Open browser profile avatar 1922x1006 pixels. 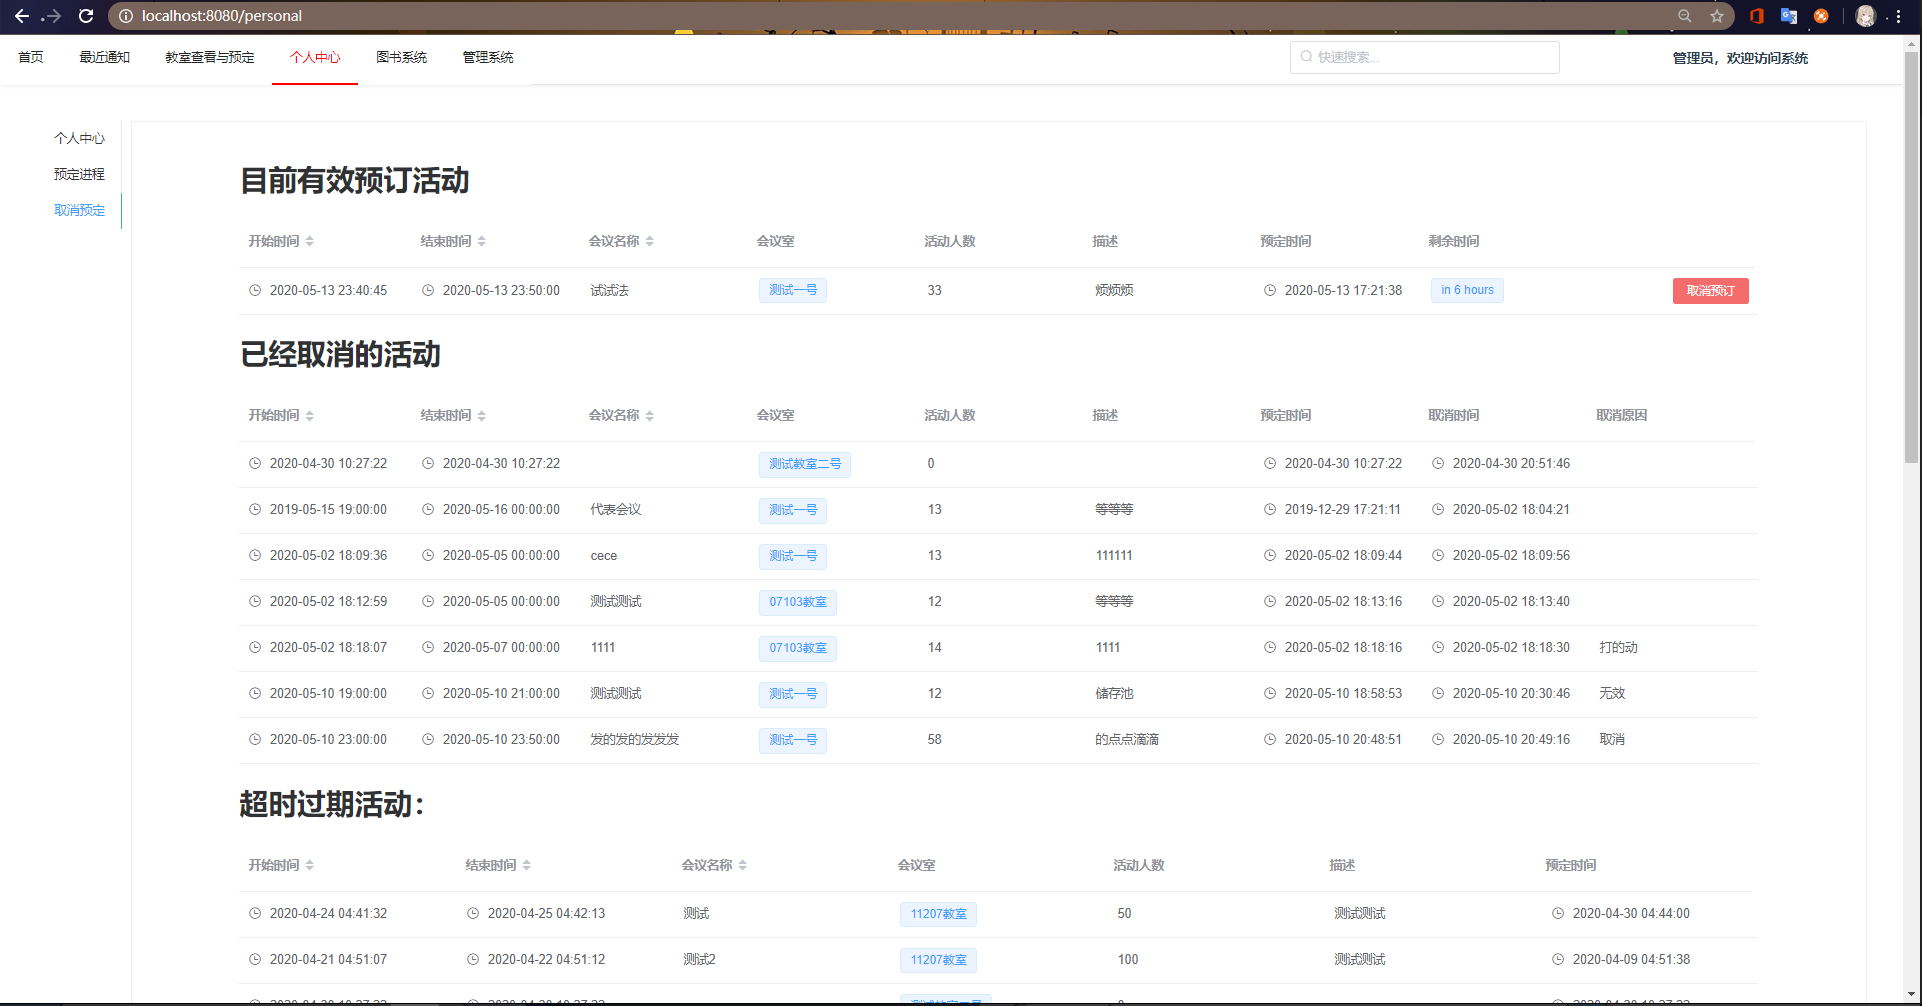[1866, 16]
